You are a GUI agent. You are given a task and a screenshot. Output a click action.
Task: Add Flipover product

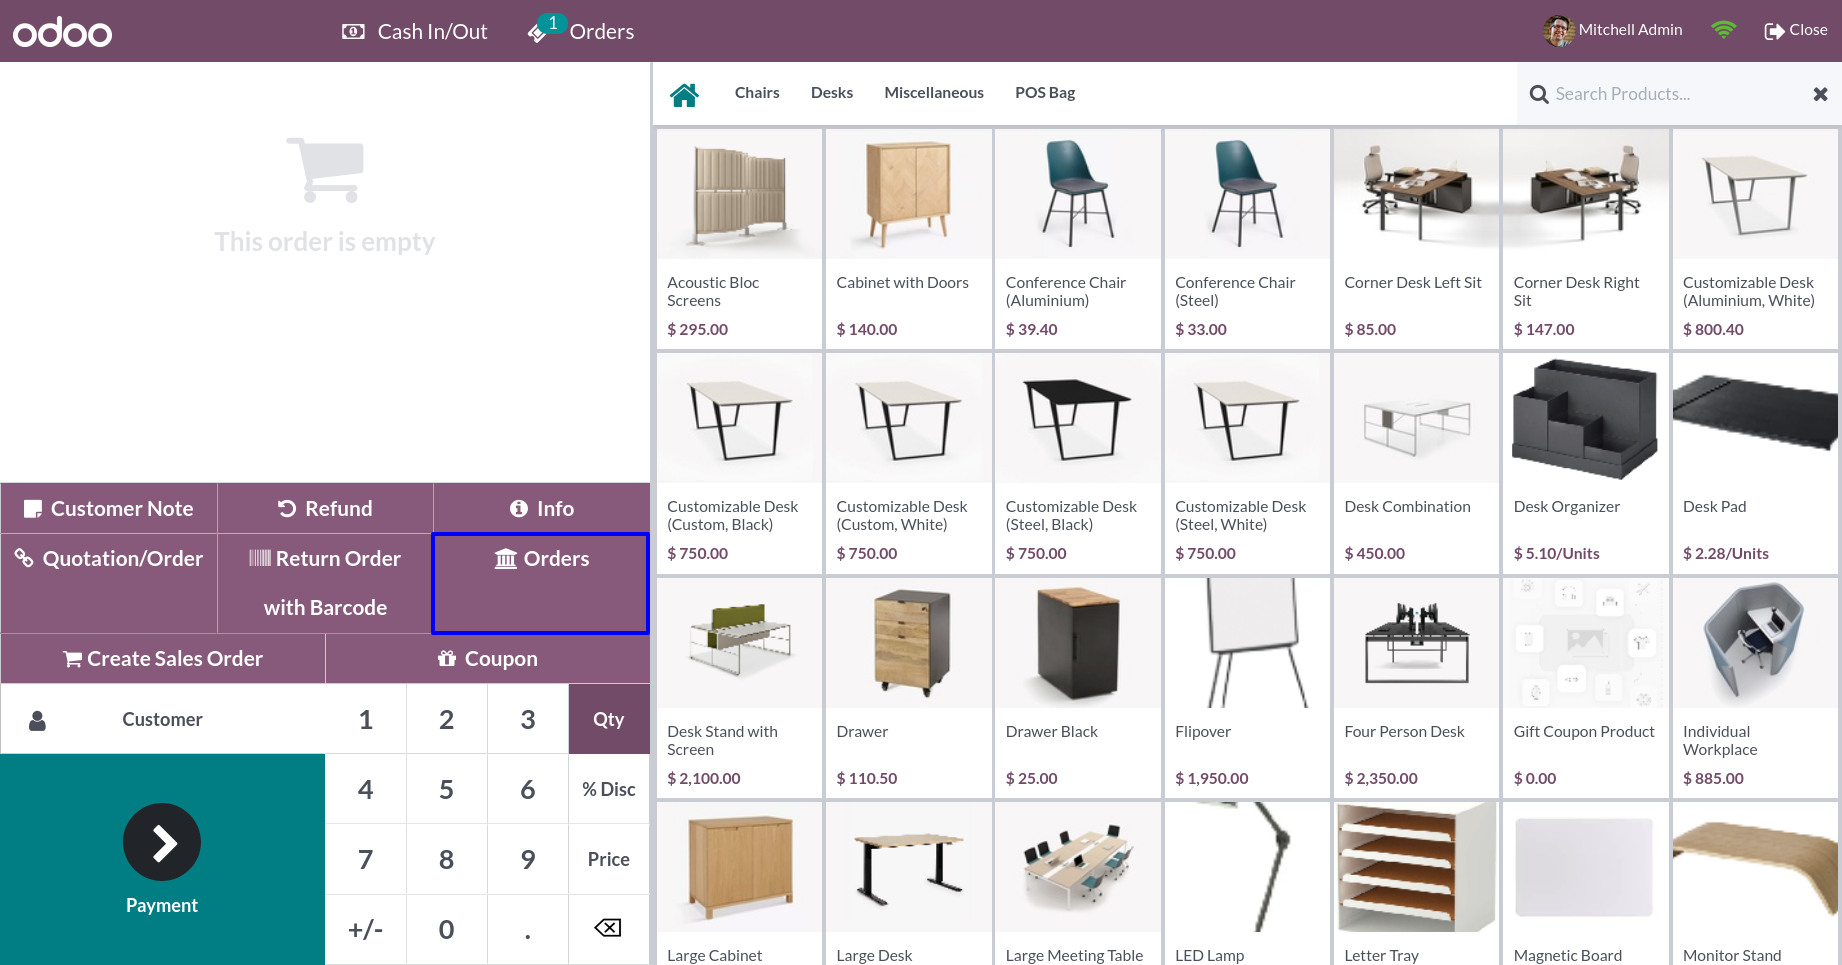tap(1247, 688)
